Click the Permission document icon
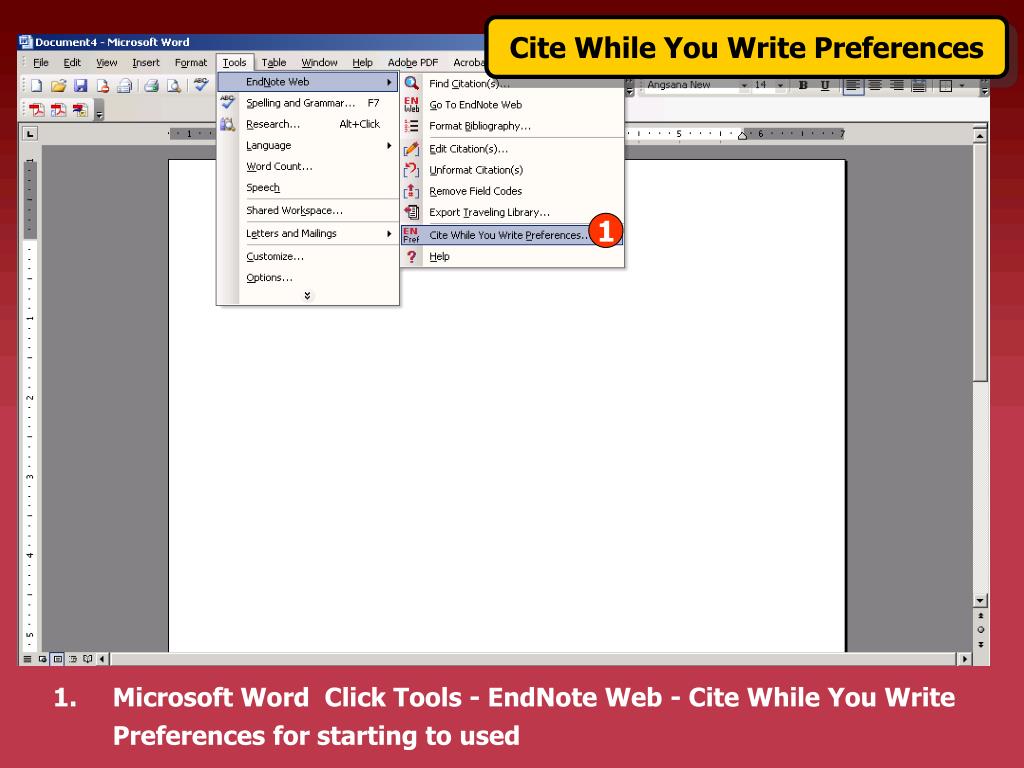The image size is (1024, 768). (x=103, y=86)
